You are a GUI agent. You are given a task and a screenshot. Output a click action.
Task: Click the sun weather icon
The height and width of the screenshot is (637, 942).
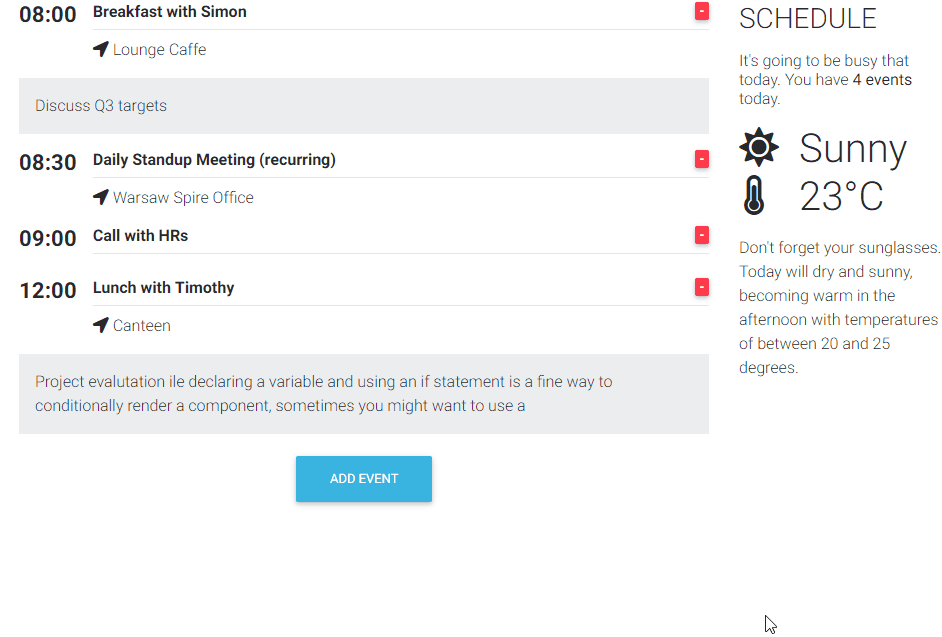click(758, 148)
